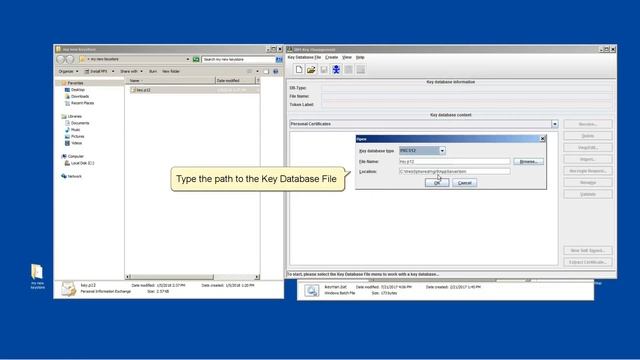Click New folder in Explorer toolbar
Image resolution: width=640 pixels, height=360 pixels.
point(171,71)
